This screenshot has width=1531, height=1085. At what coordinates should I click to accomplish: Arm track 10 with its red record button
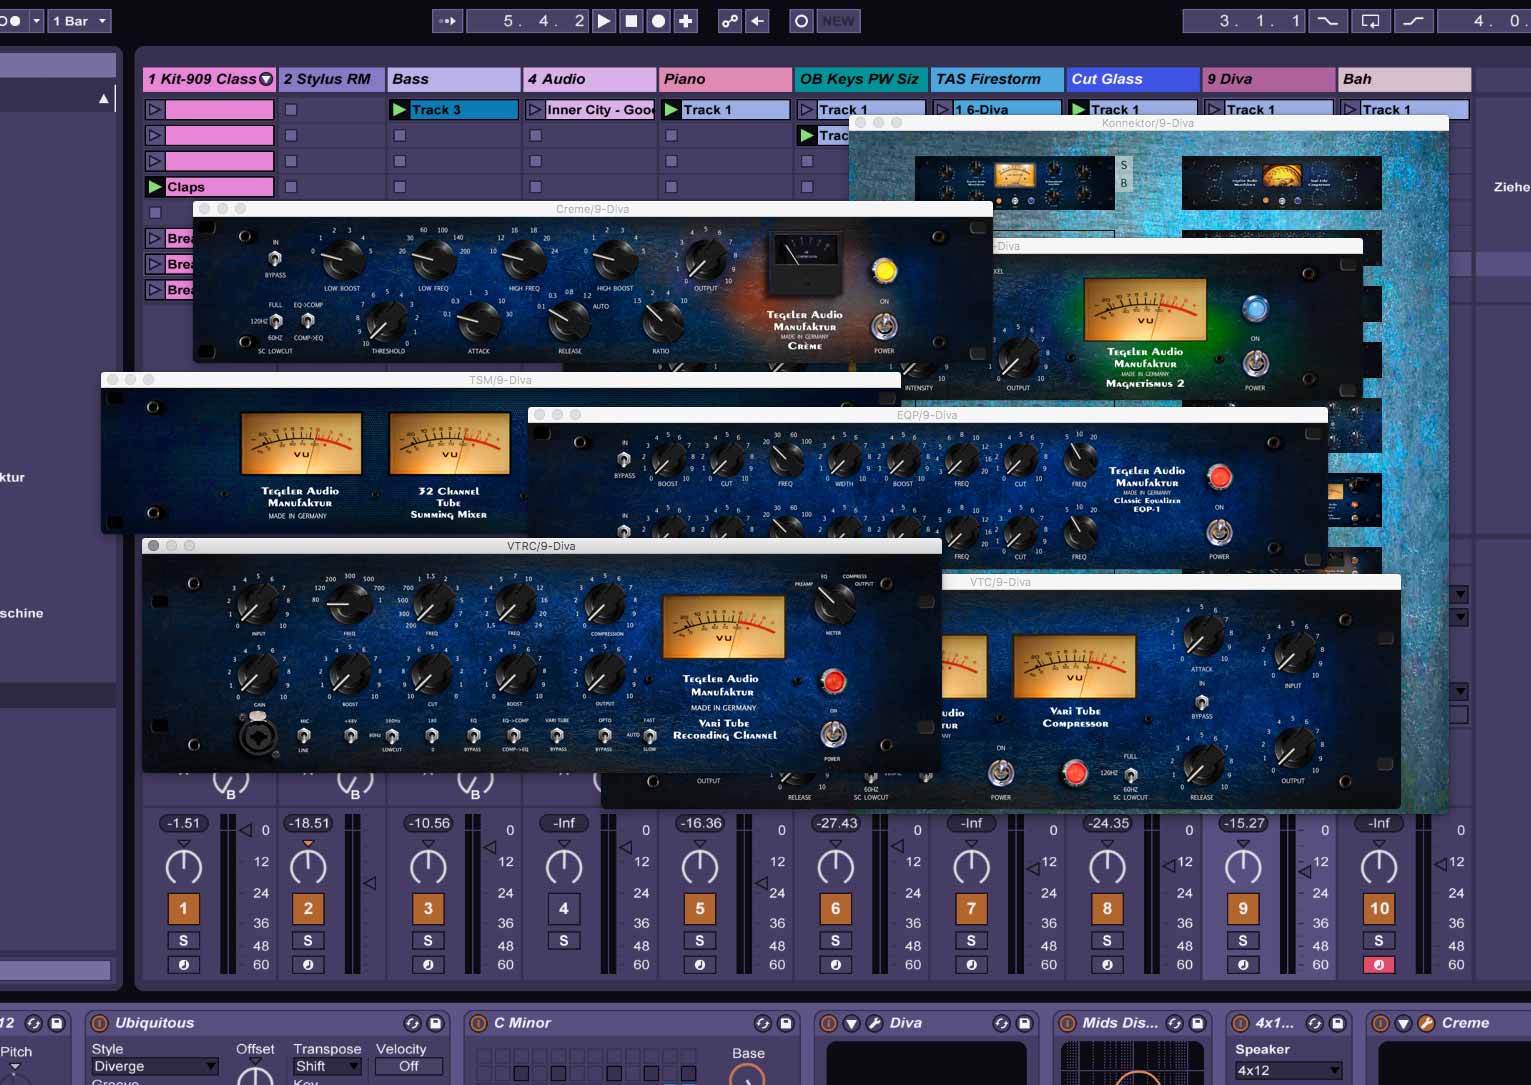[1379, 965]
